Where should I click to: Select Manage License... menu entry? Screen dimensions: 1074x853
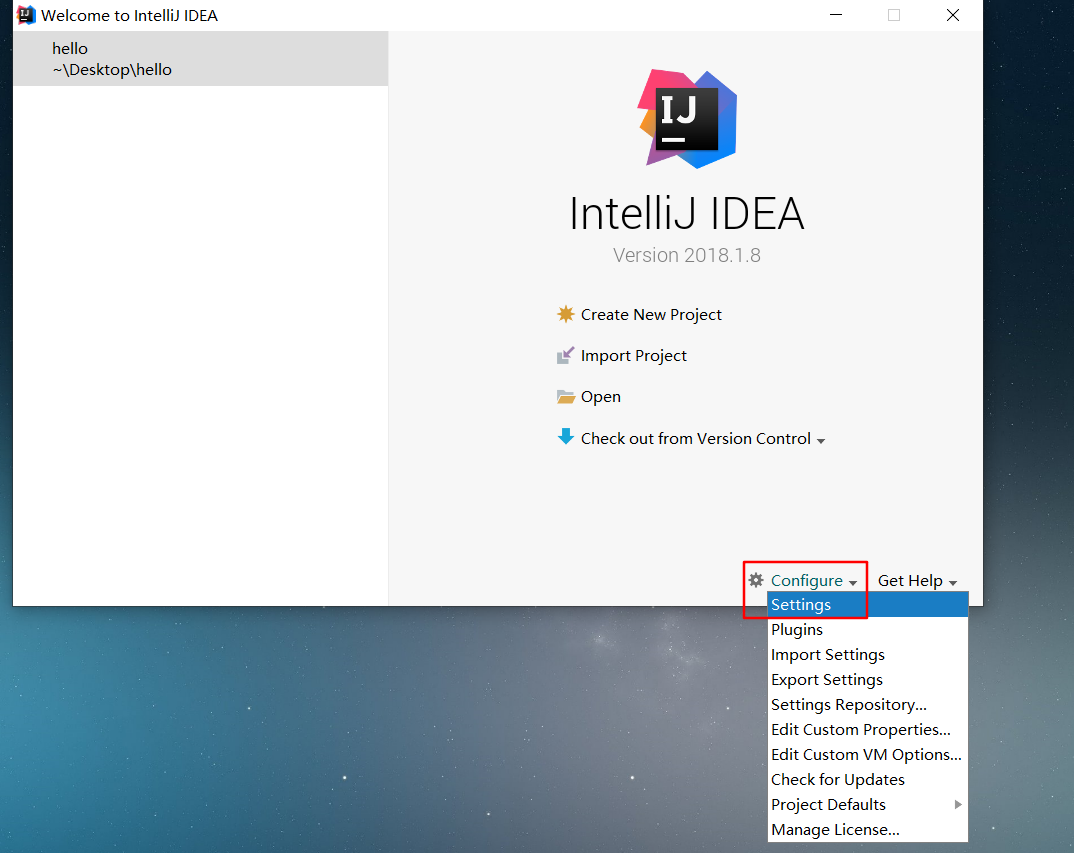pos(868,830)
